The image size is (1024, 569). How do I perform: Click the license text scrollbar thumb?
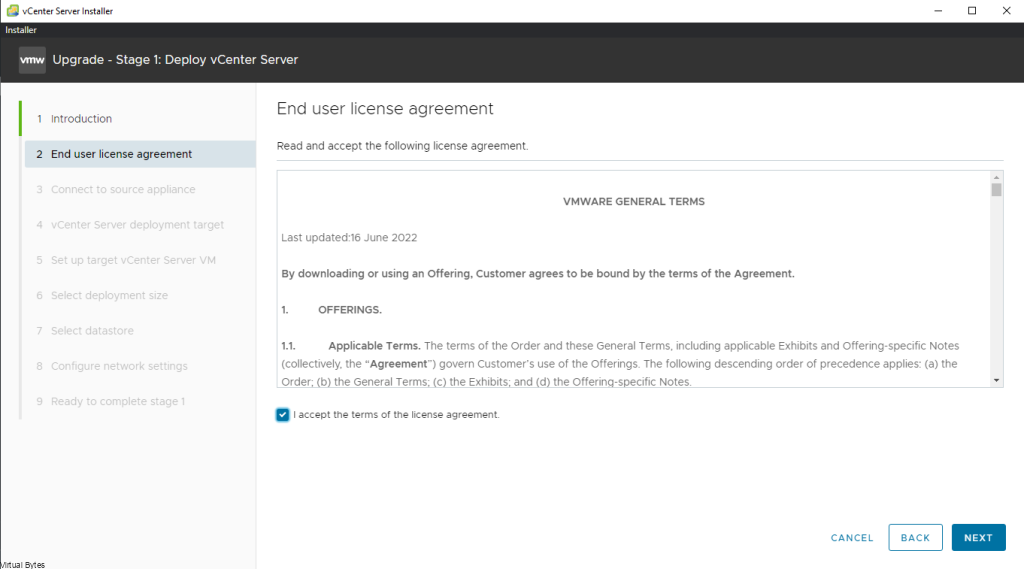(x=996, y=189)
